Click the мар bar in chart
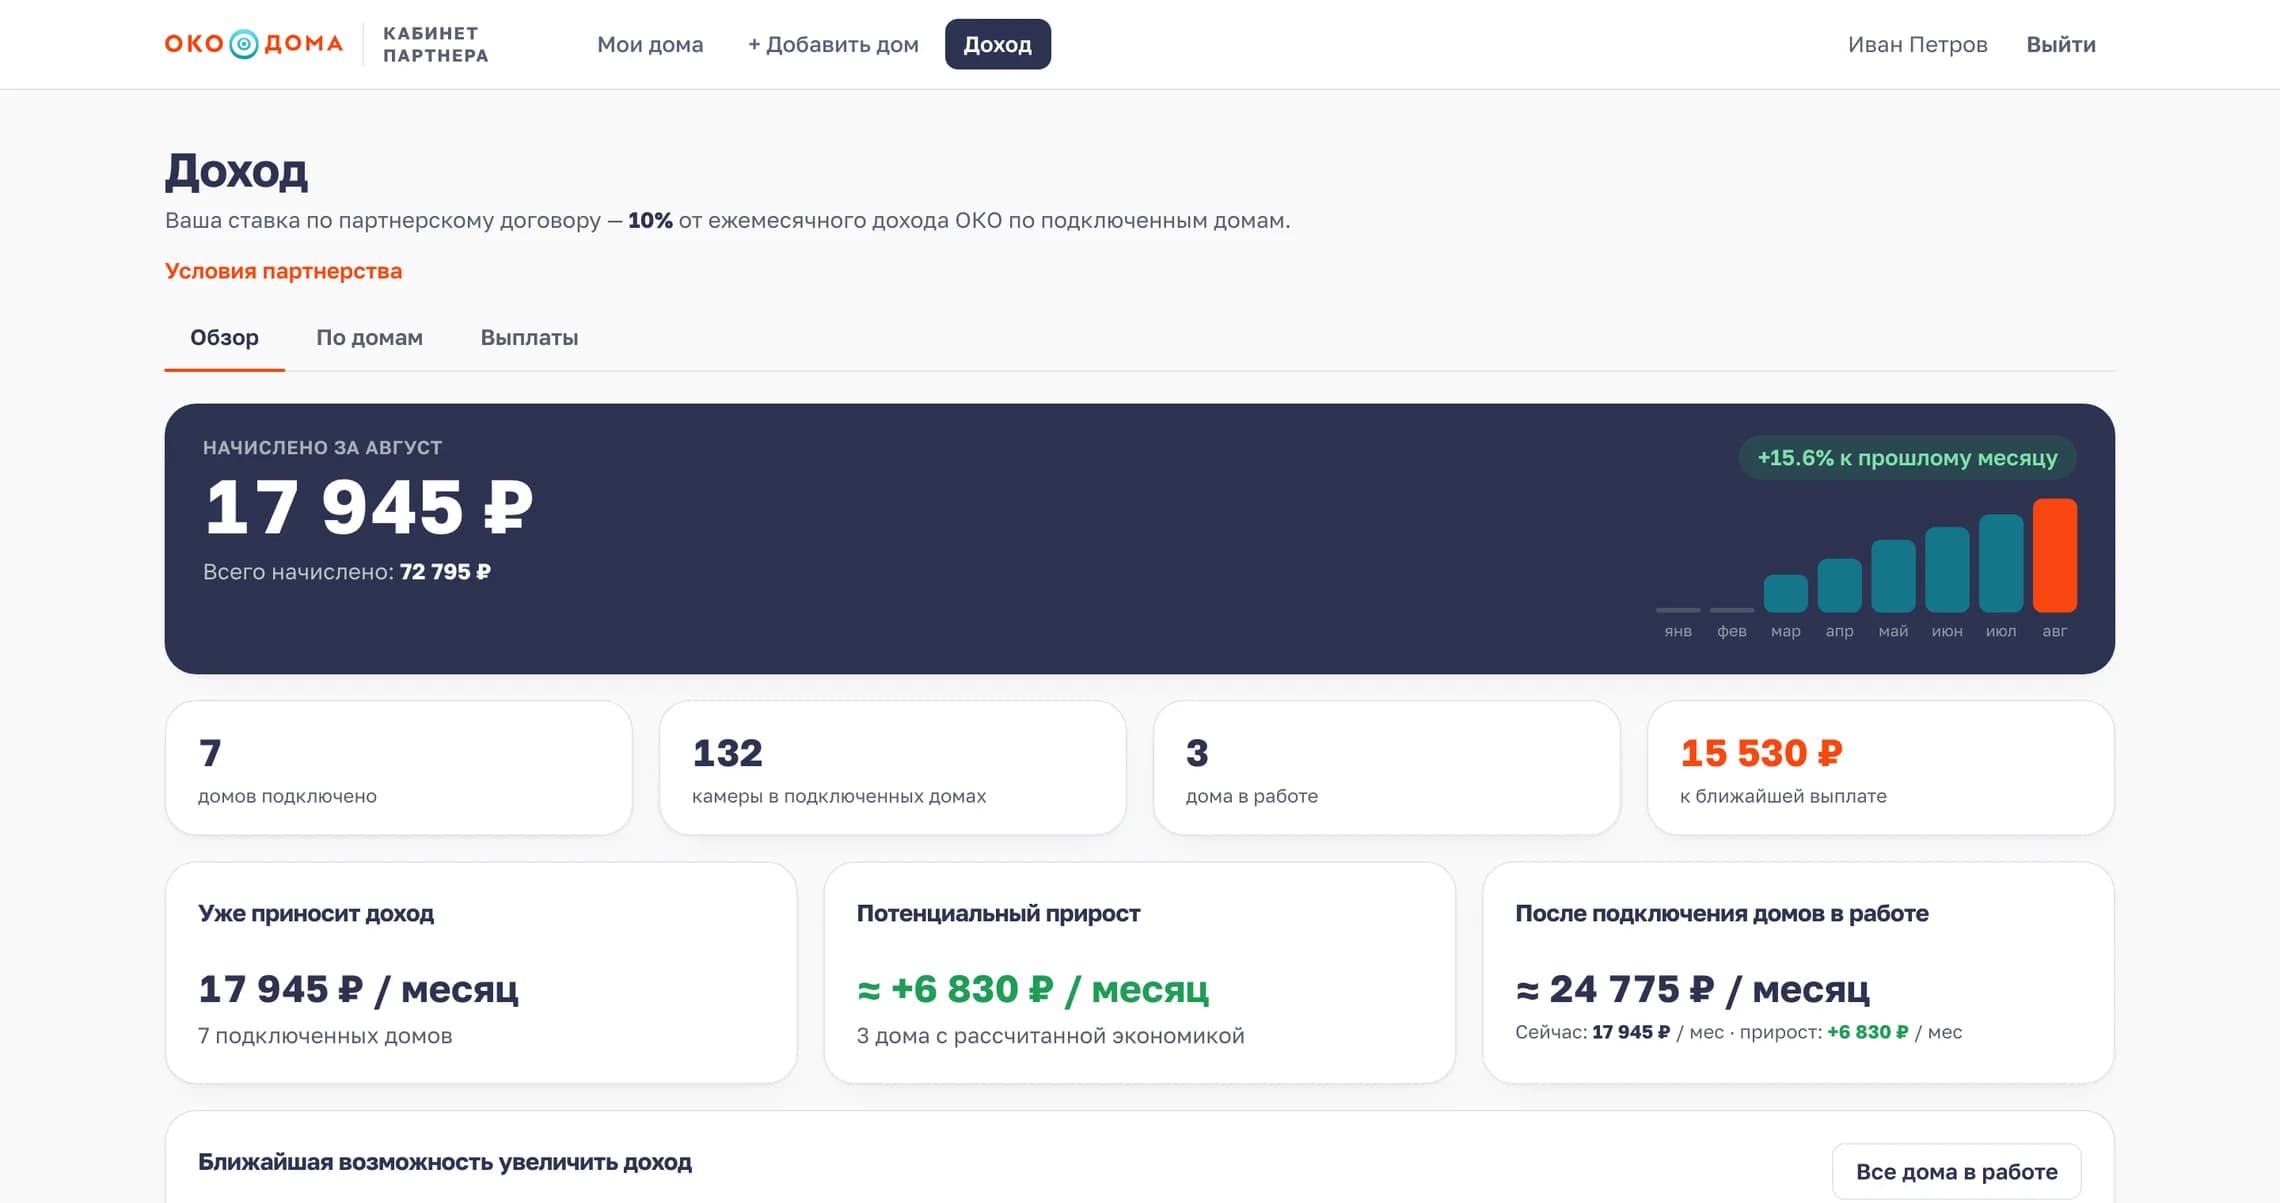 (1785, 593)
